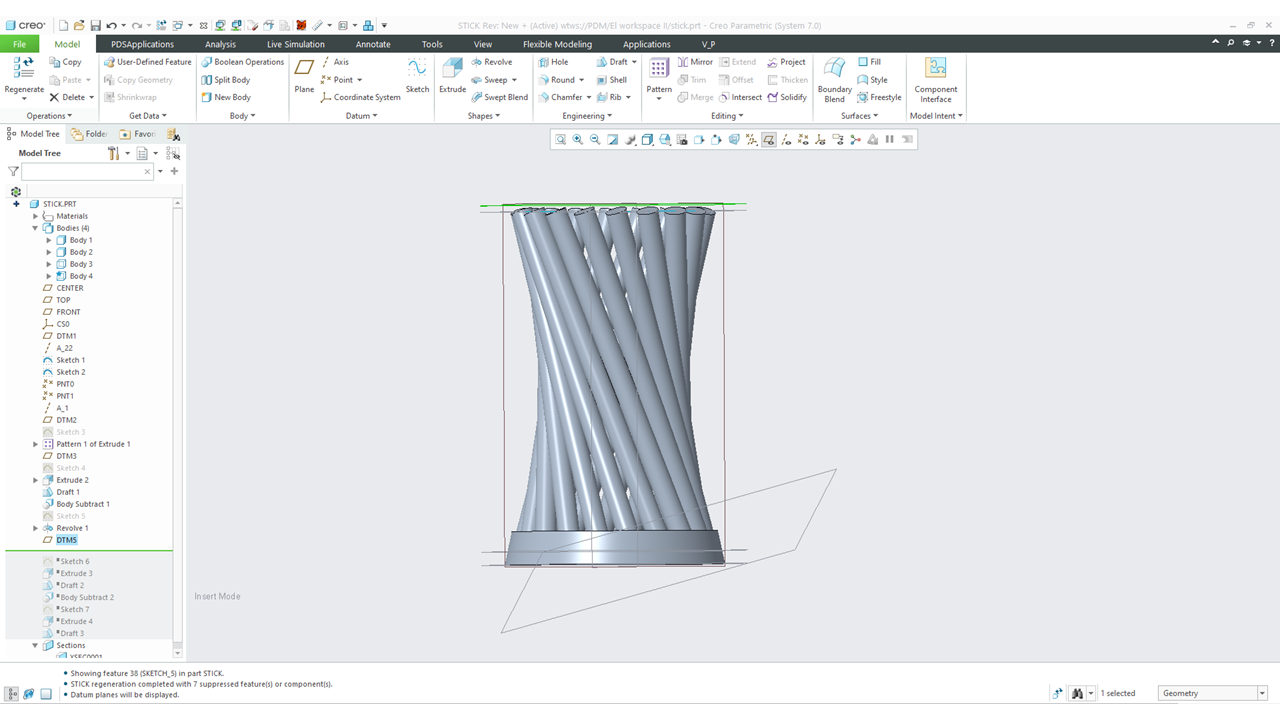The image size is (1280, 720).
Task: Click Split Body
Action: click(225, 80)
